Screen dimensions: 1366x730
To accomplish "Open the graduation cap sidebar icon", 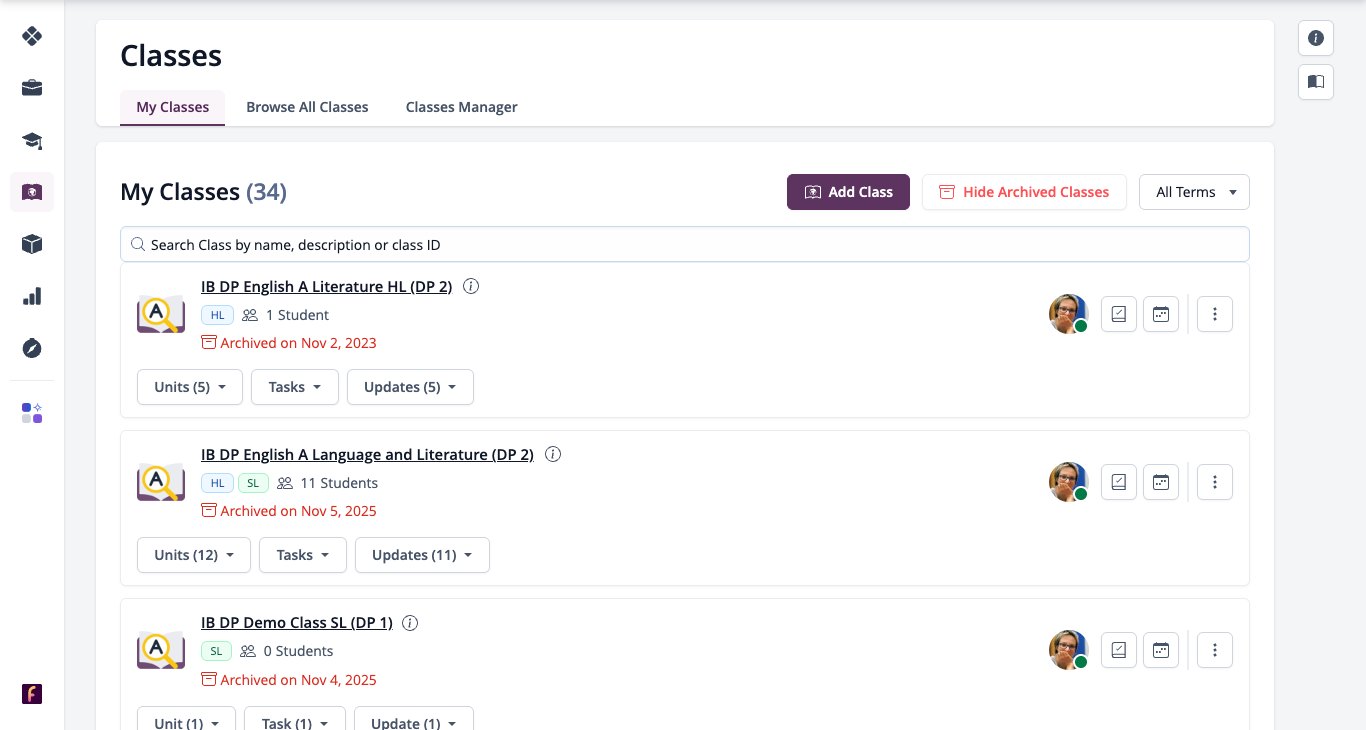I will 32,140.
